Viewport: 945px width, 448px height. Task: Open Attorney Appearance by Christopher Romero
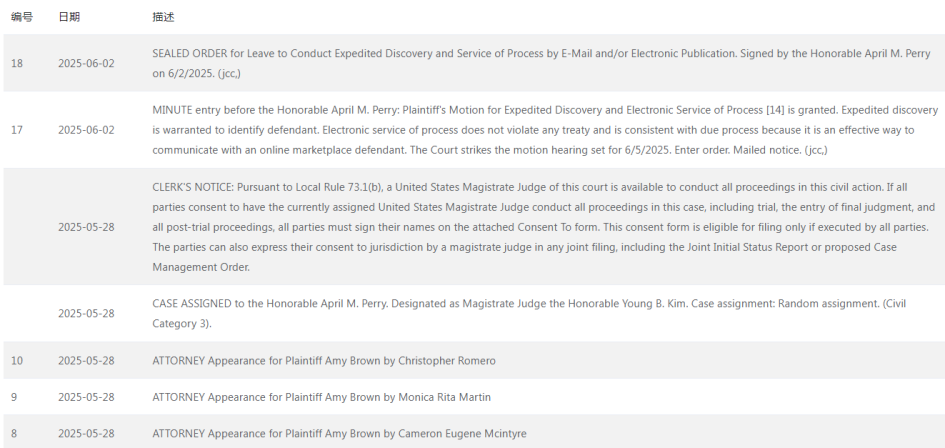tap(324, 361)
